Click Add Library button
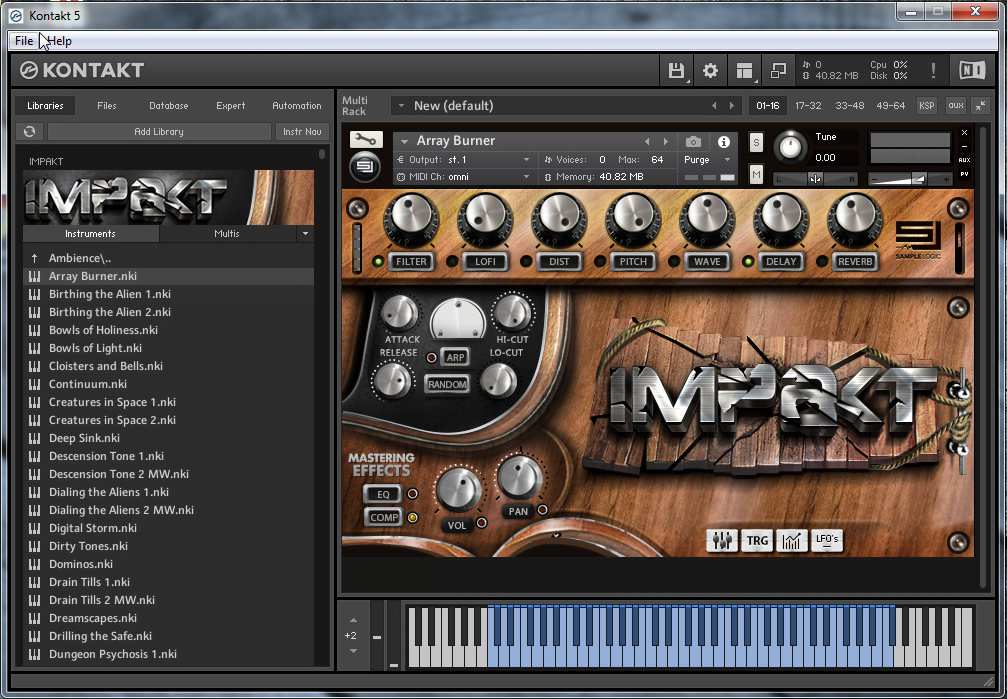Image resolution: width=1007 pixels, height=699 pixels. click(x=159, y=132)
